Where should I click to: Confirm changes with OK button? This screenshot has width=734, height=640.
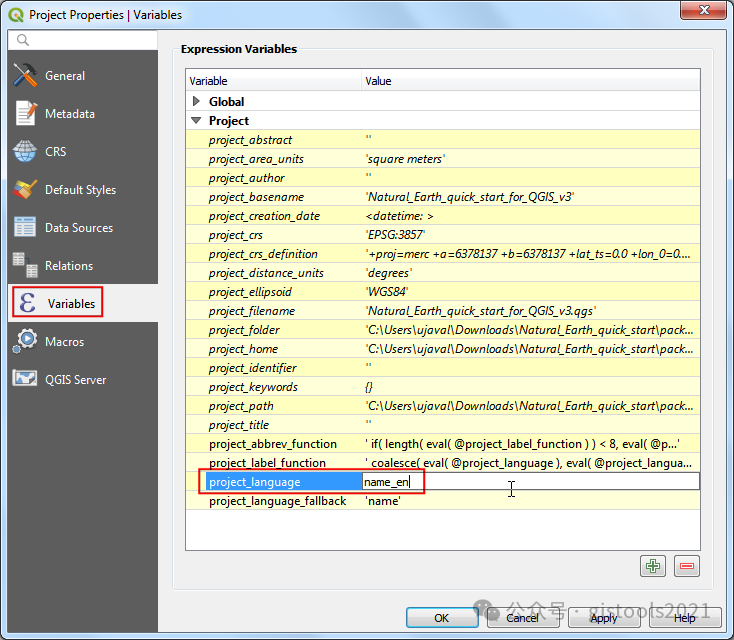[442, 618]
